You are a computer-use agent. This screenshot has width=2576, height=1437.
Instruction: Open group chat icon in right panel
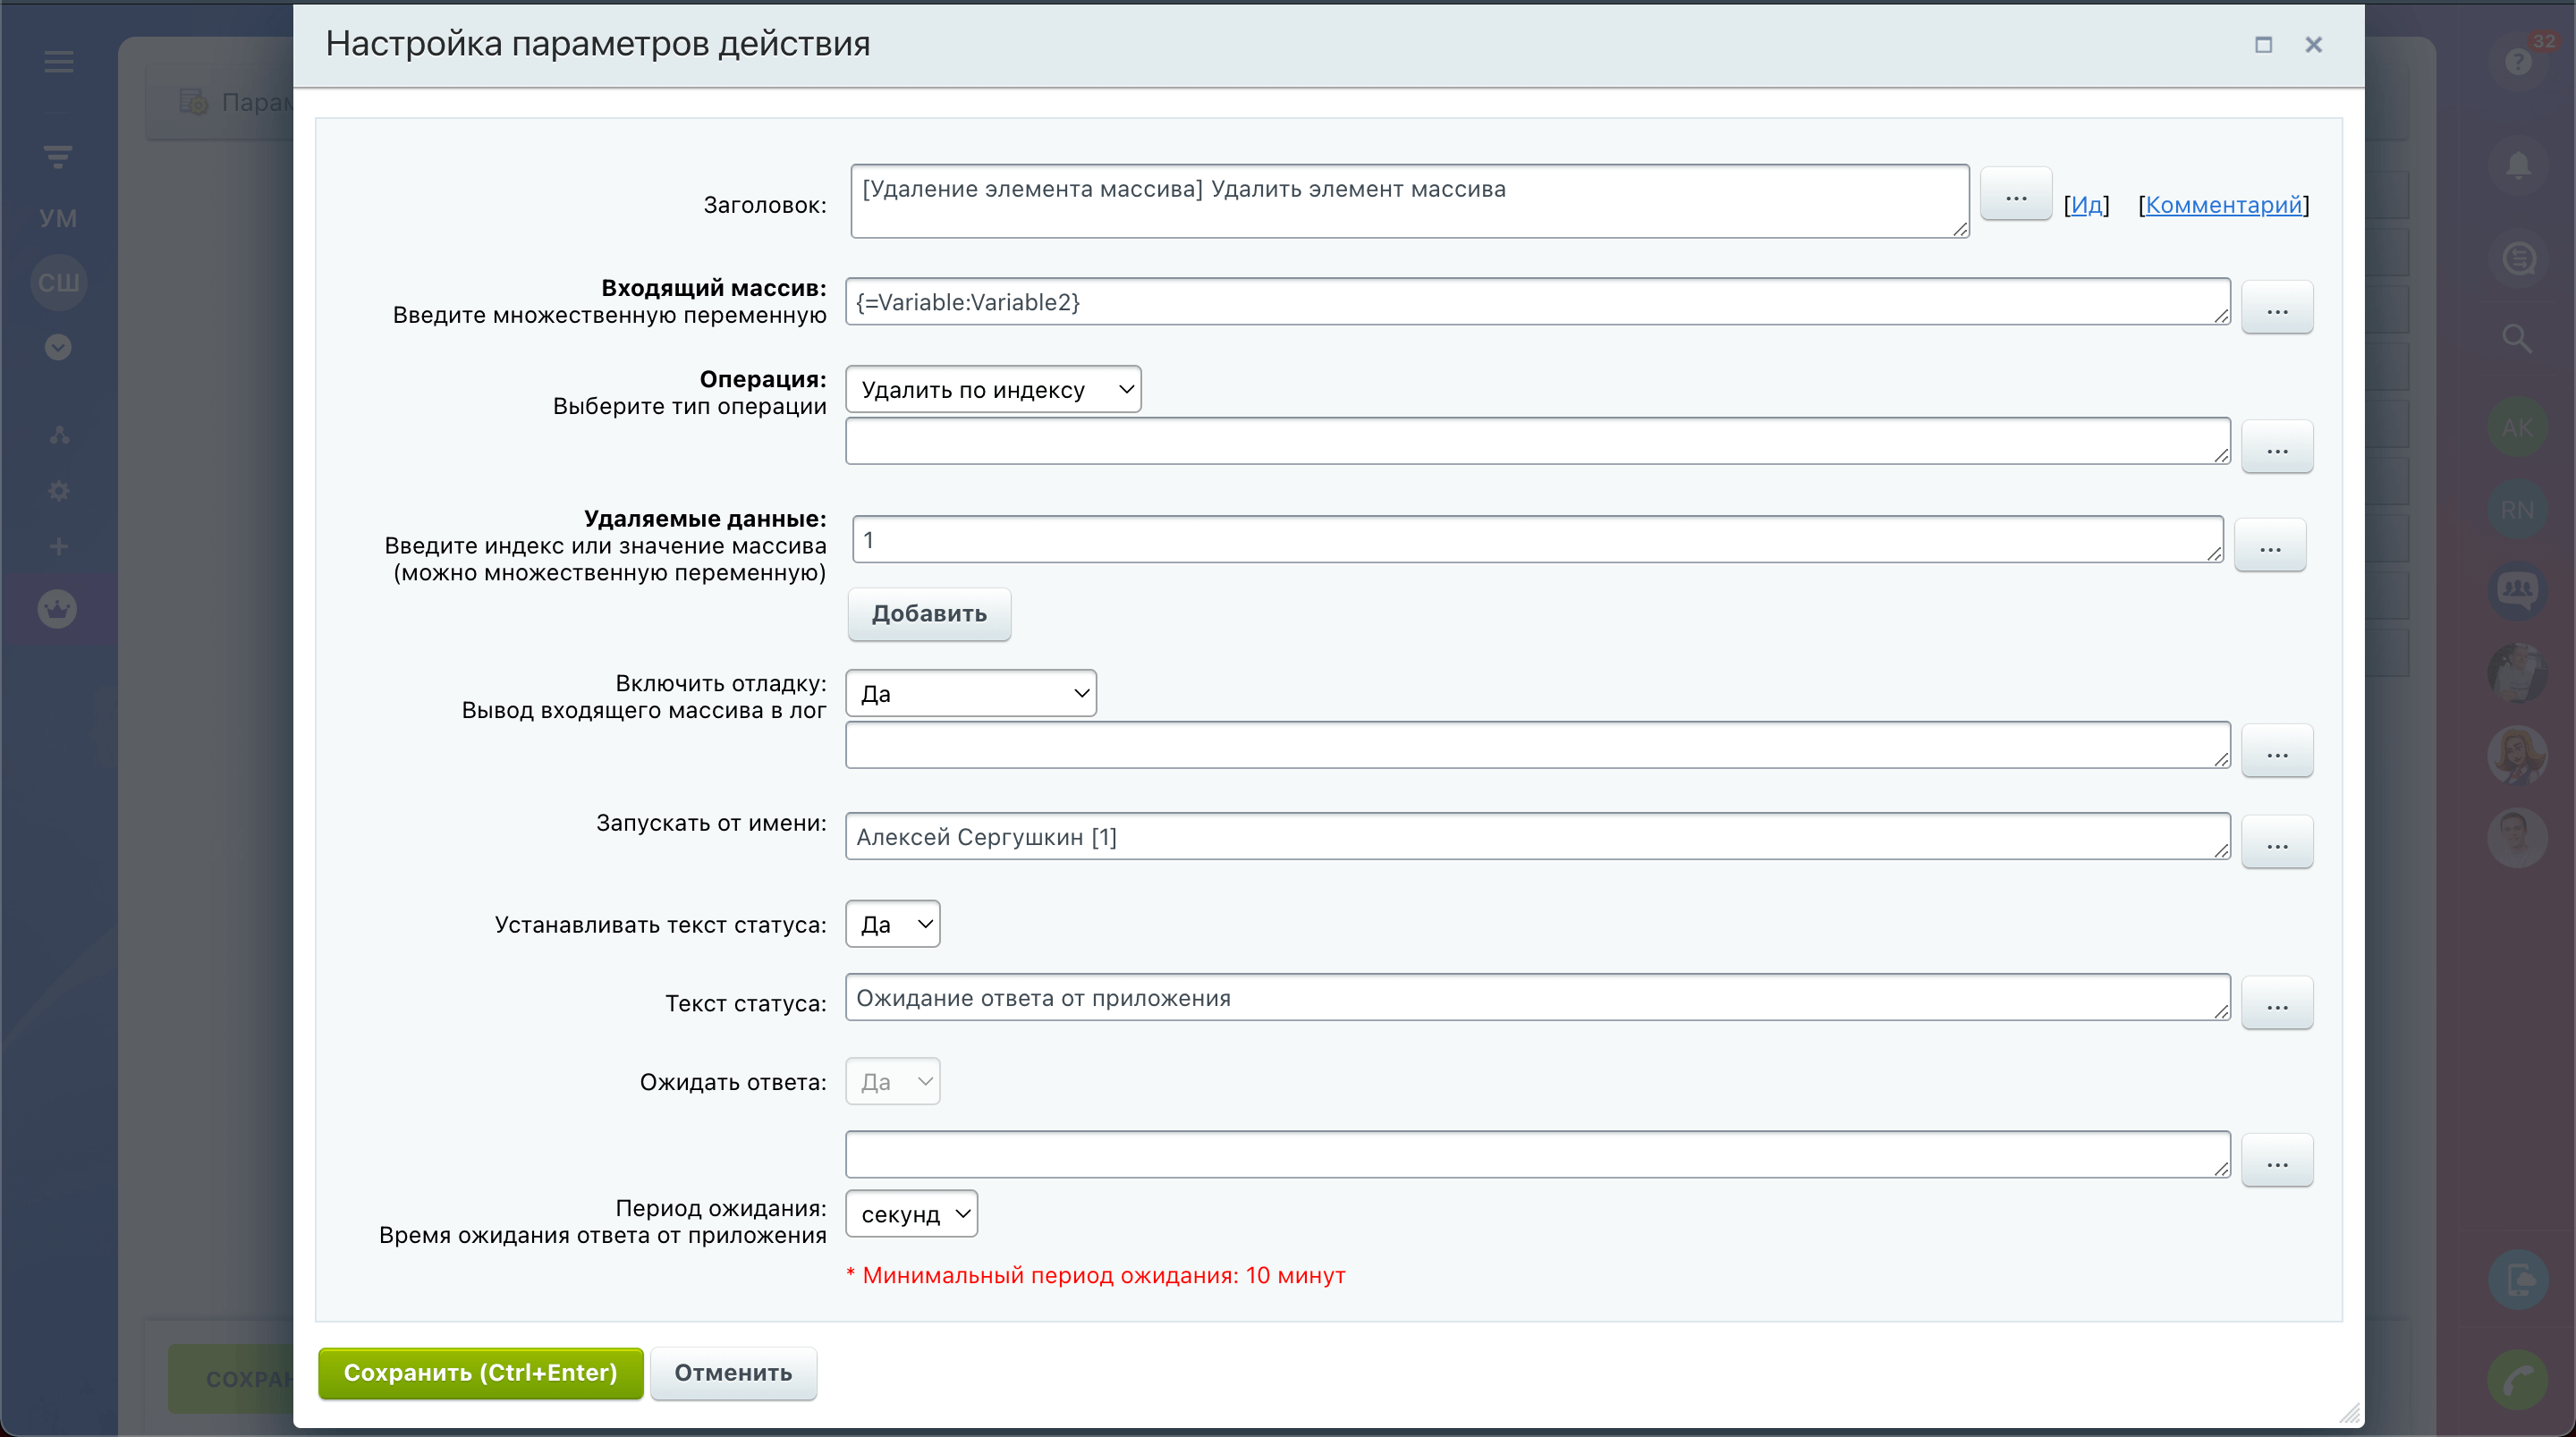click(2517, 590)
